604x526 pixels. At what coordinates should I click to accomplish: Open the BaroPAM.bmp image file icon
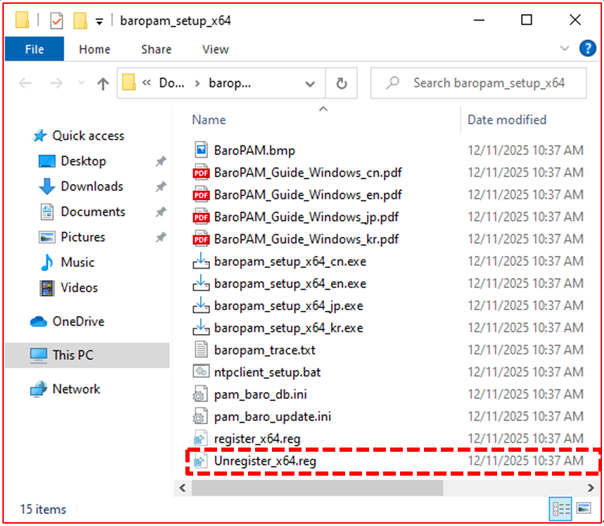click(x=201, y=150)
